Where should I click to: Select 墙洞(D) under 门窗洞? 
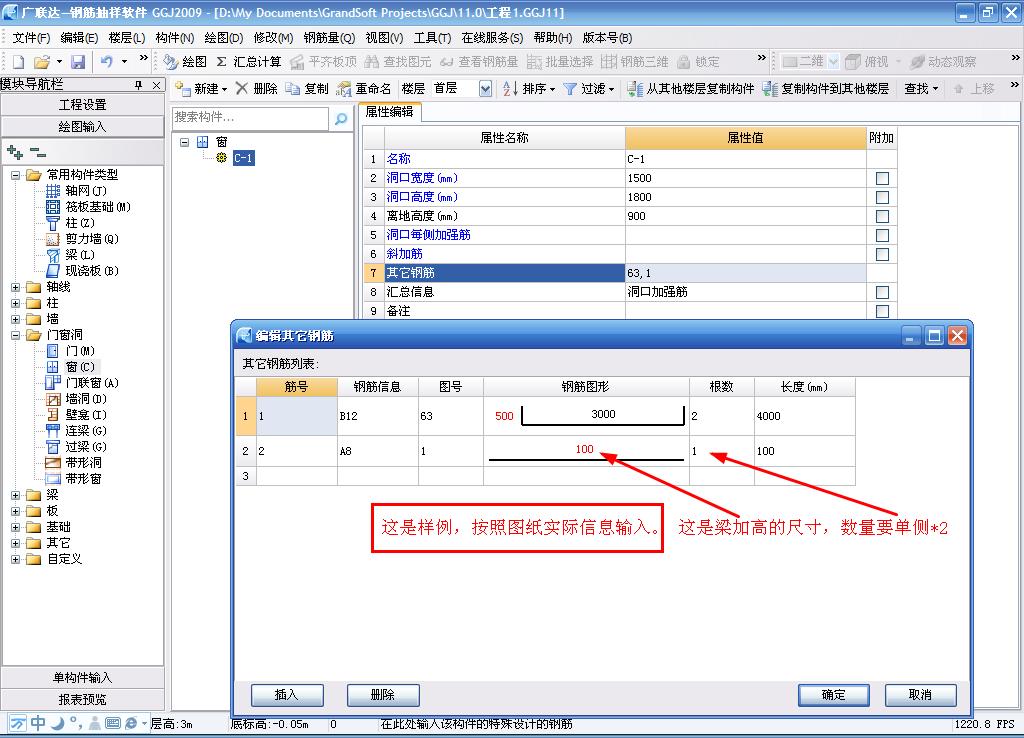click(86, 399)
